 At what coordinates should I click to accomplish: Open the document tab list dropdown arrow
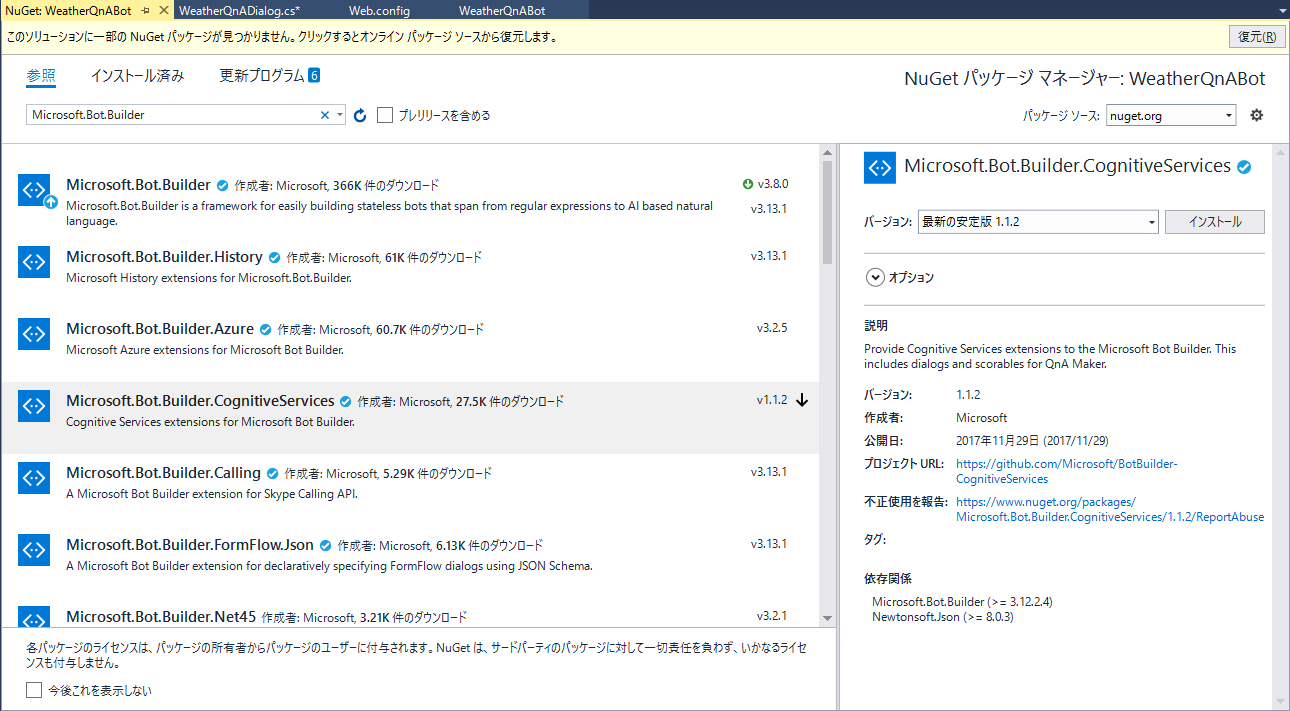[x=1281, y=10]
